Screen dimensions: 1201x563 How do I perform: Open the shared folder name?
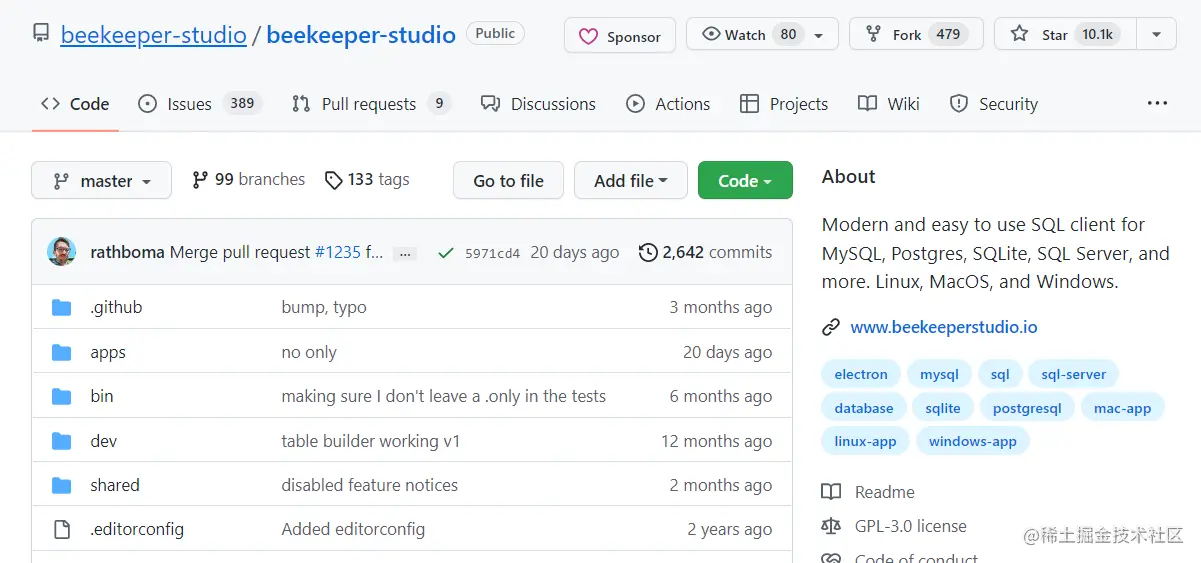click(x=115, y=485)
